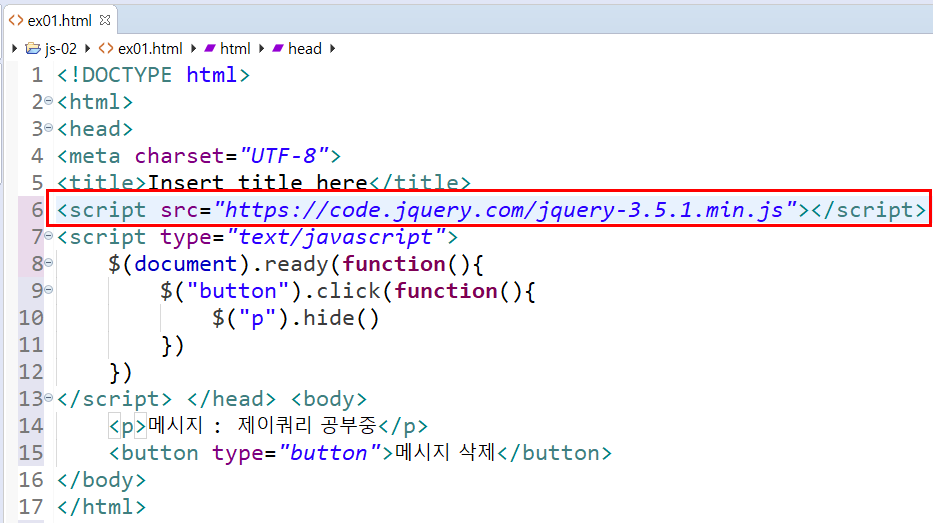Click the head tag icon in breadcrumb

pos(277,48)
